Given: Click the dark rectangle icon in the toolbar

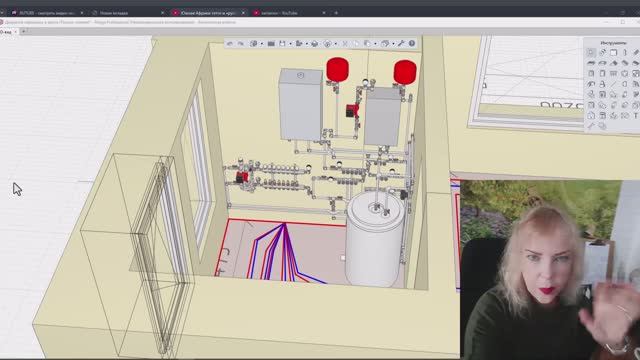Looking at the screenshot, I should point(271,44).
